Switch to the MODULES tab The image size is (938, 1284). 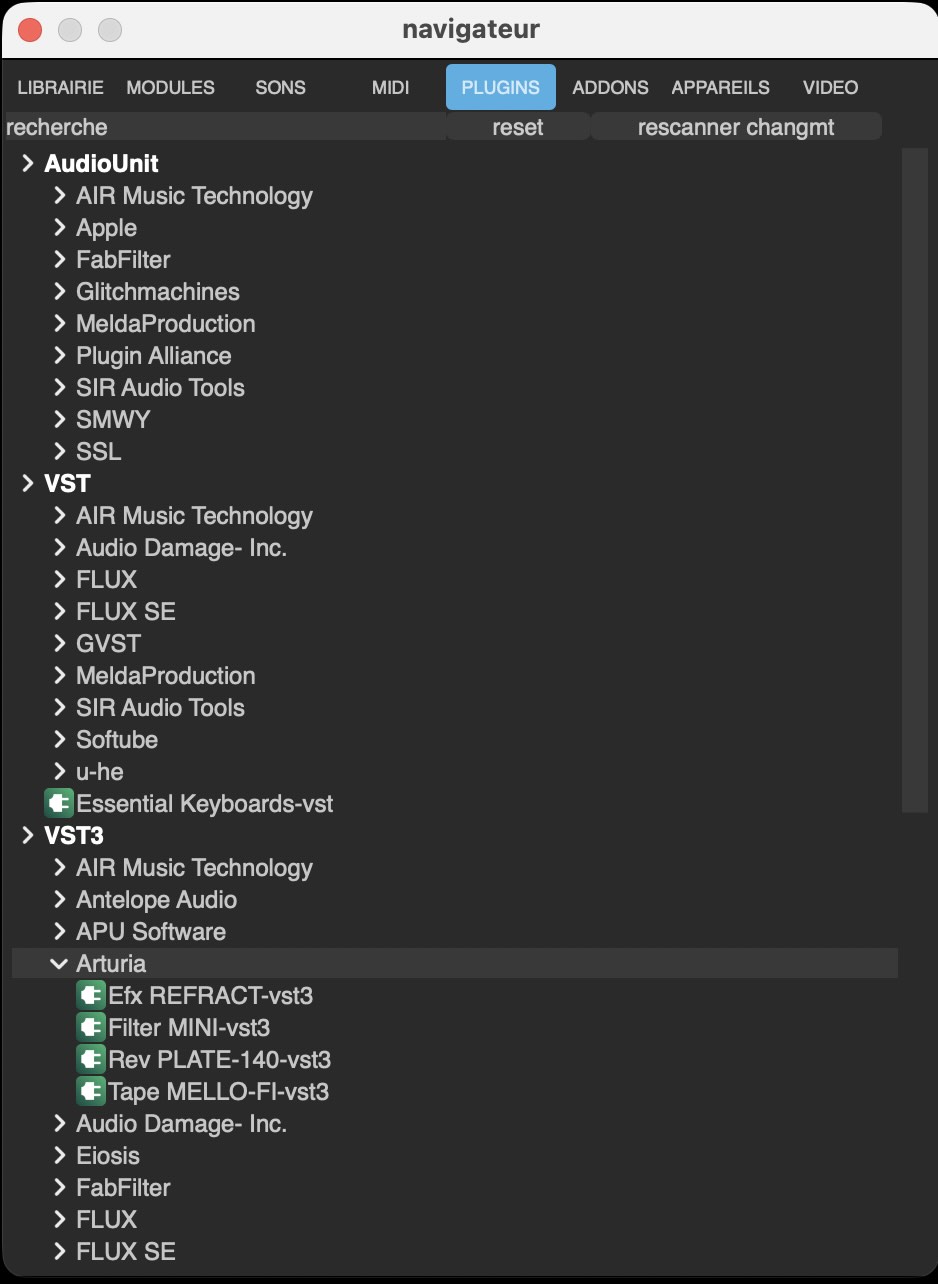click(x=170, y=88)
